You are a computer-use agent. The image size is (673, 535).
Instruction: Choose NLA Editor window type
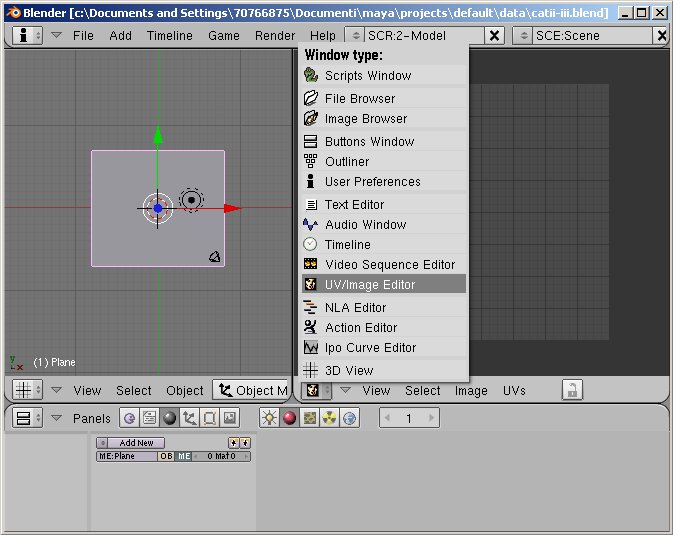coord(384,307)
